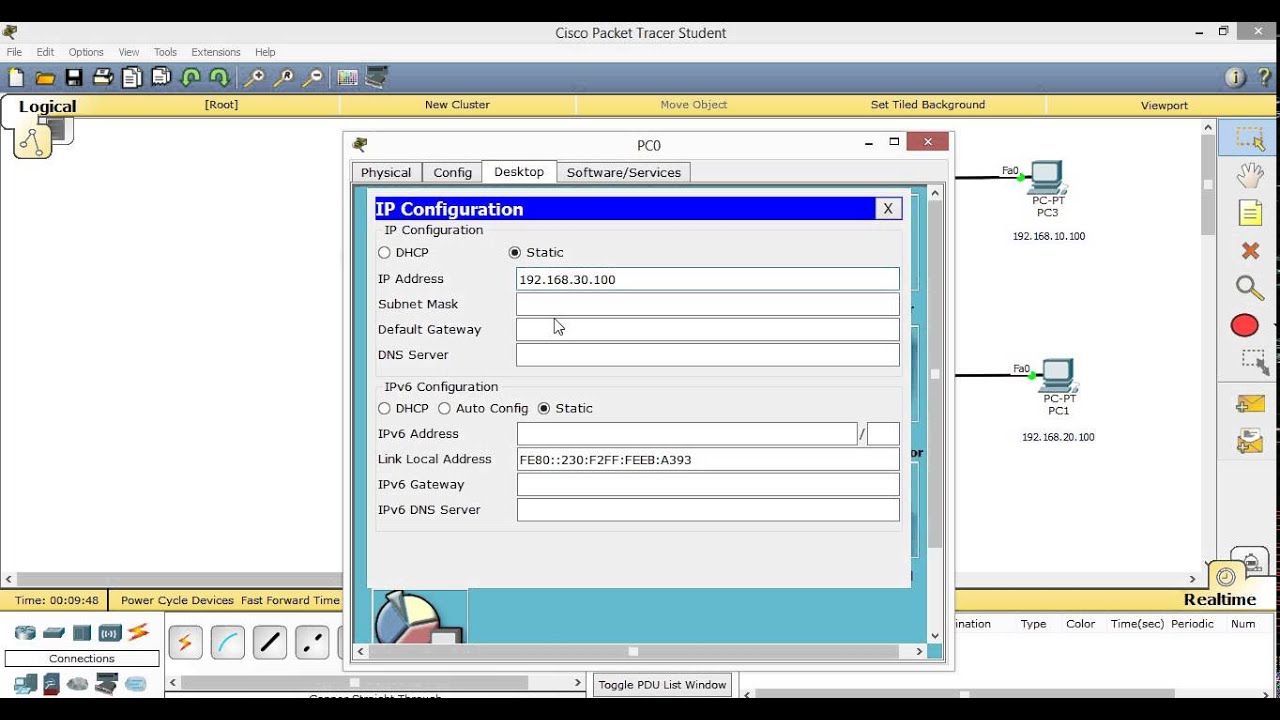The image size is (1280, 720).
Task: Choose Switches device category
Action: [54, 633]
